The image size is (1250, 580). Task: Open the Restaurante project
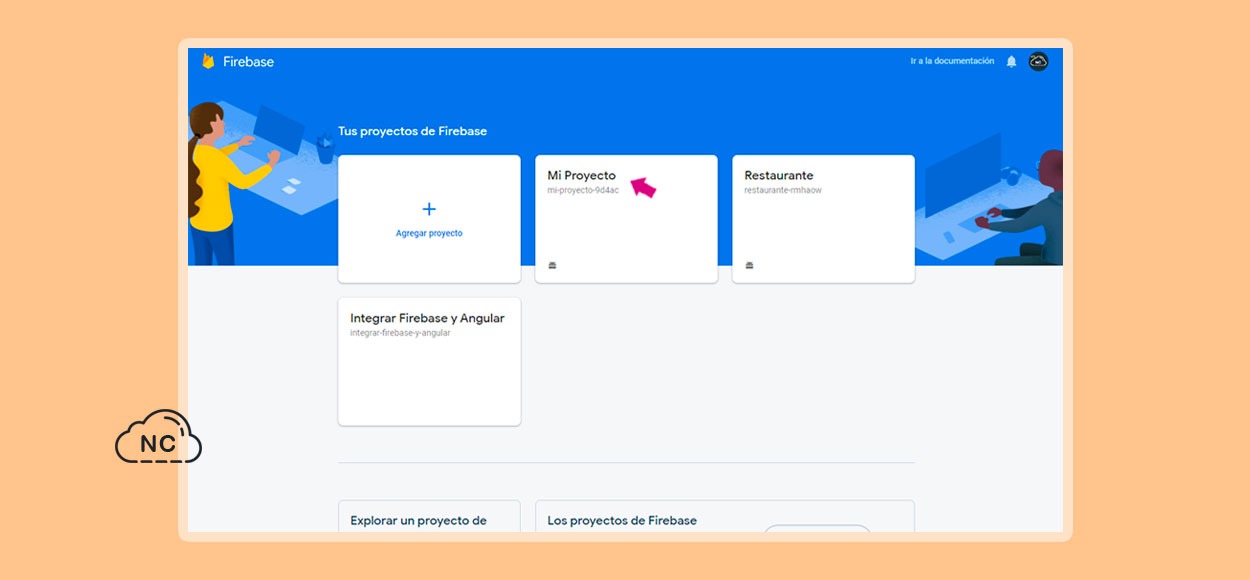(x=823, y=219)
